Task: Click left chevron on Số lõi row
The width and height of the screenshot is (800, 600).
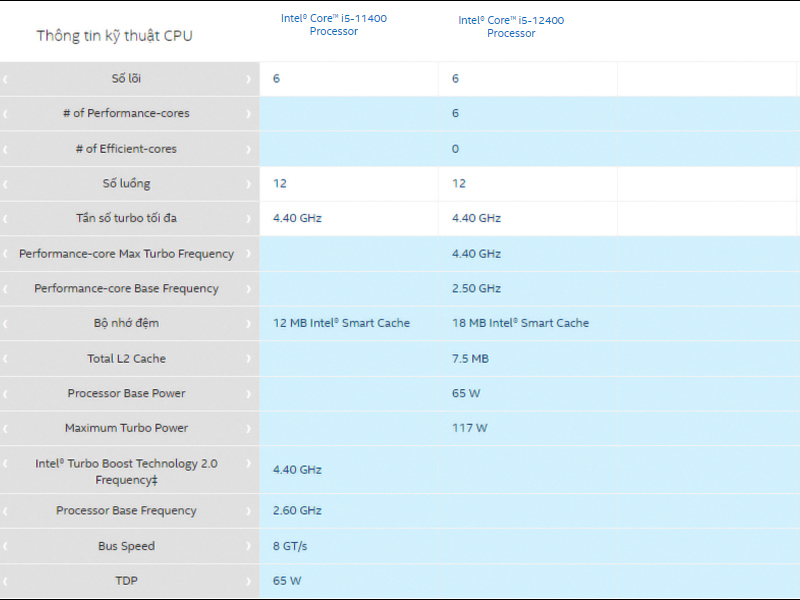Action: point(5,79)
